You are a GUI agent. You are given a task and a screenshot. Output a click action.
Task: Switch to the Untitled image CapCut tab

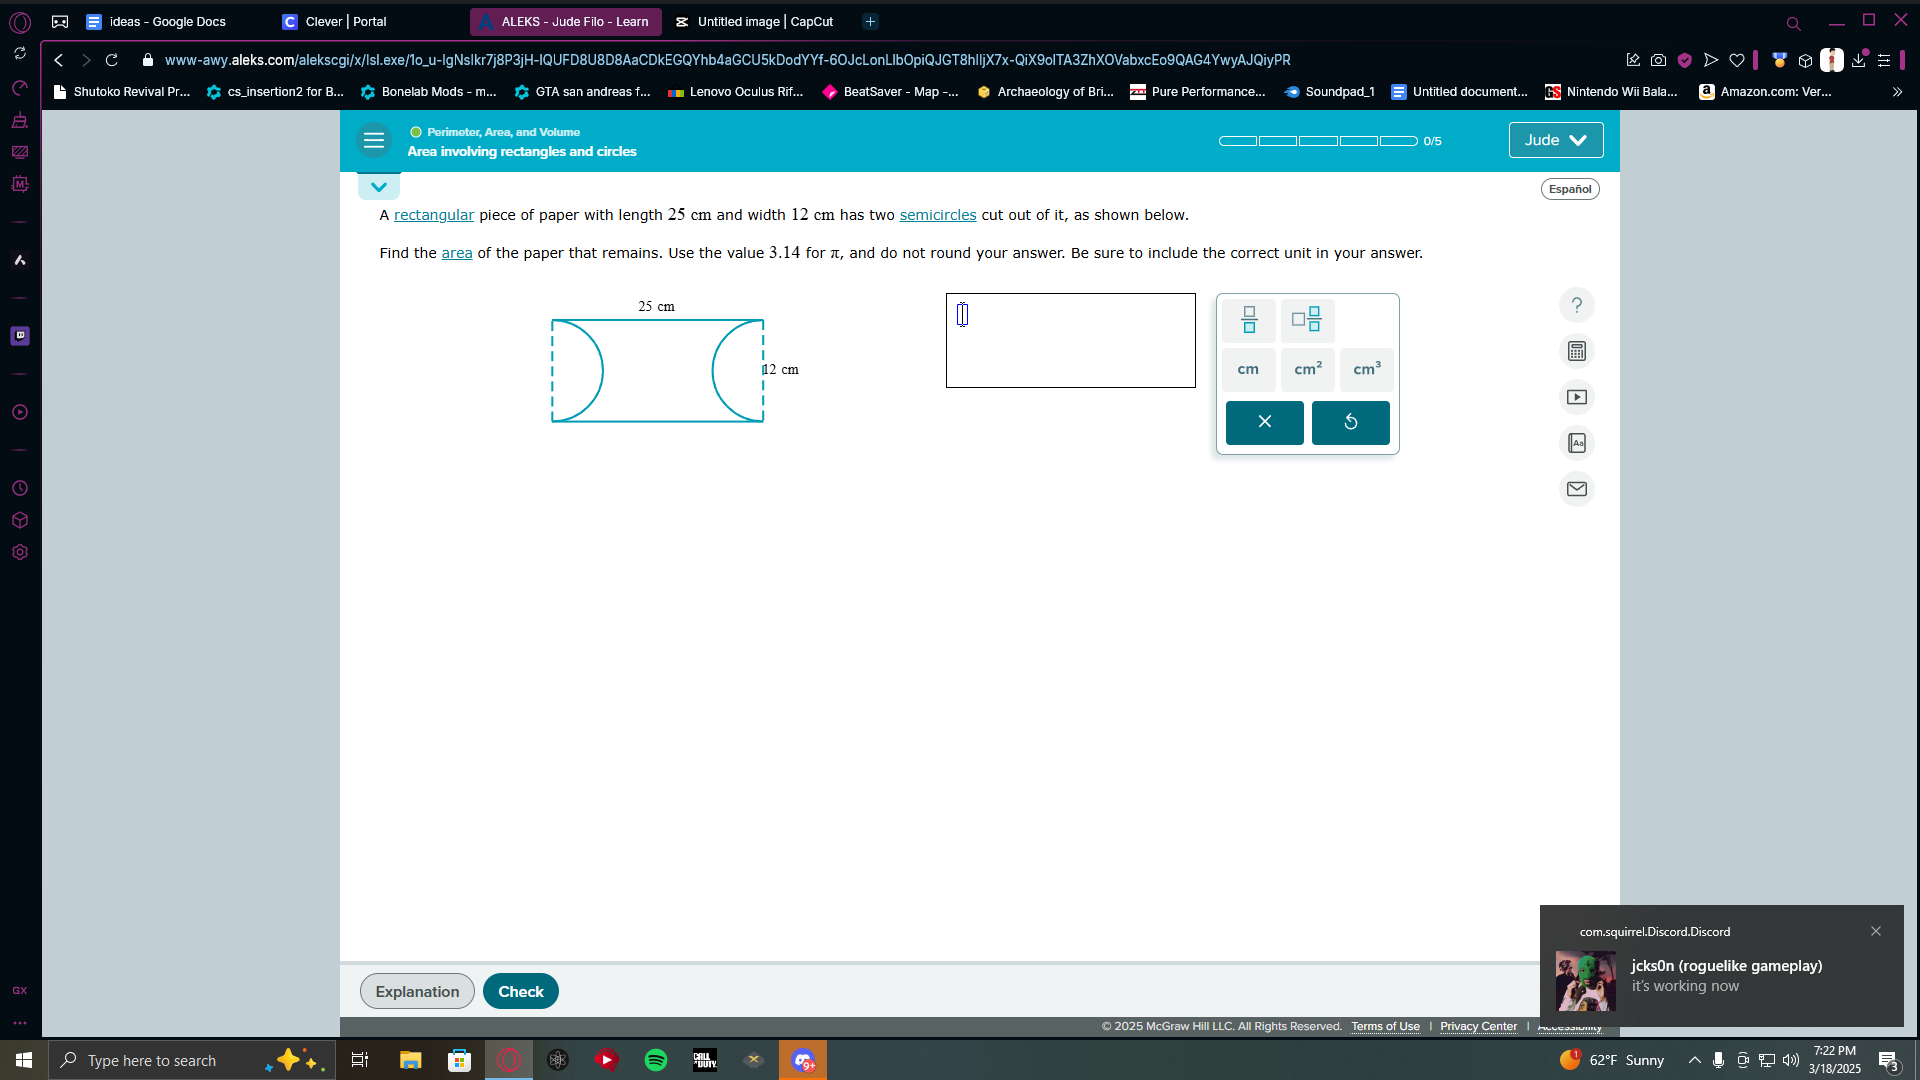tap(764, 21)
